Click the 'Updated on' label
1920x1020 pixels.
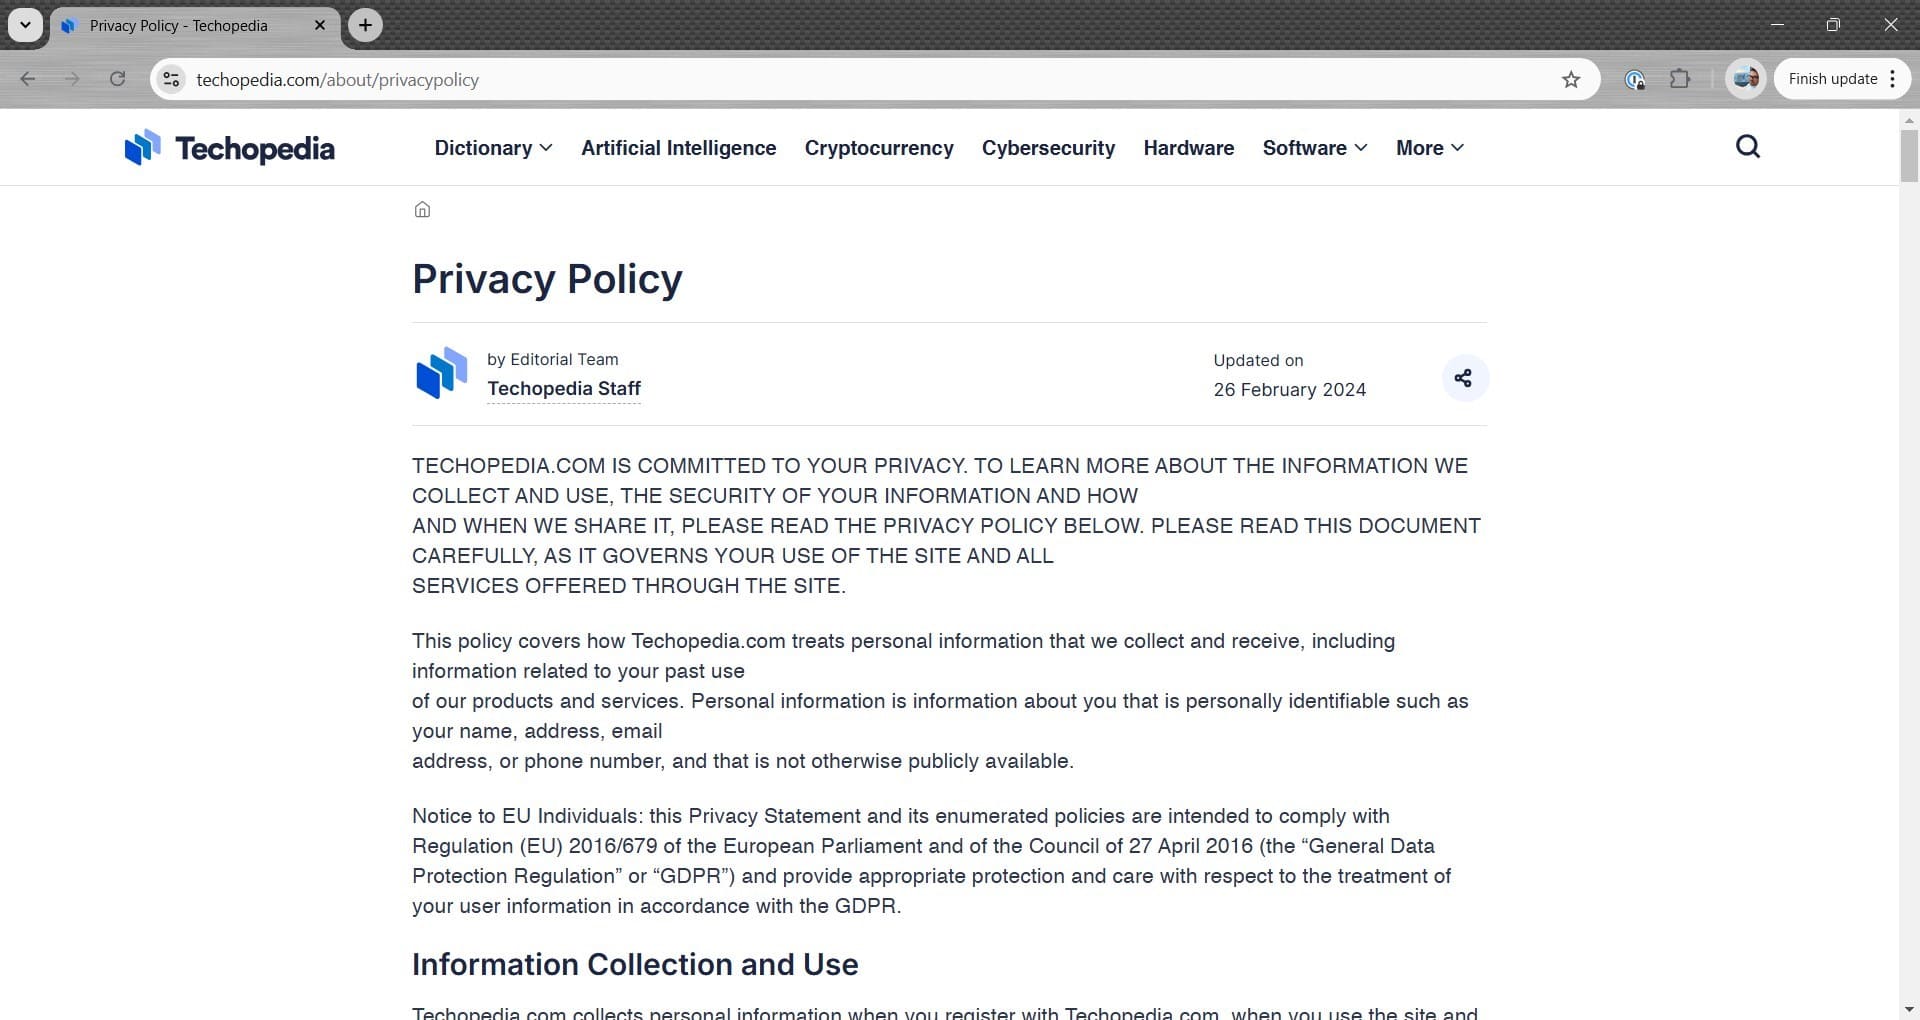[x=1258, y=361]
